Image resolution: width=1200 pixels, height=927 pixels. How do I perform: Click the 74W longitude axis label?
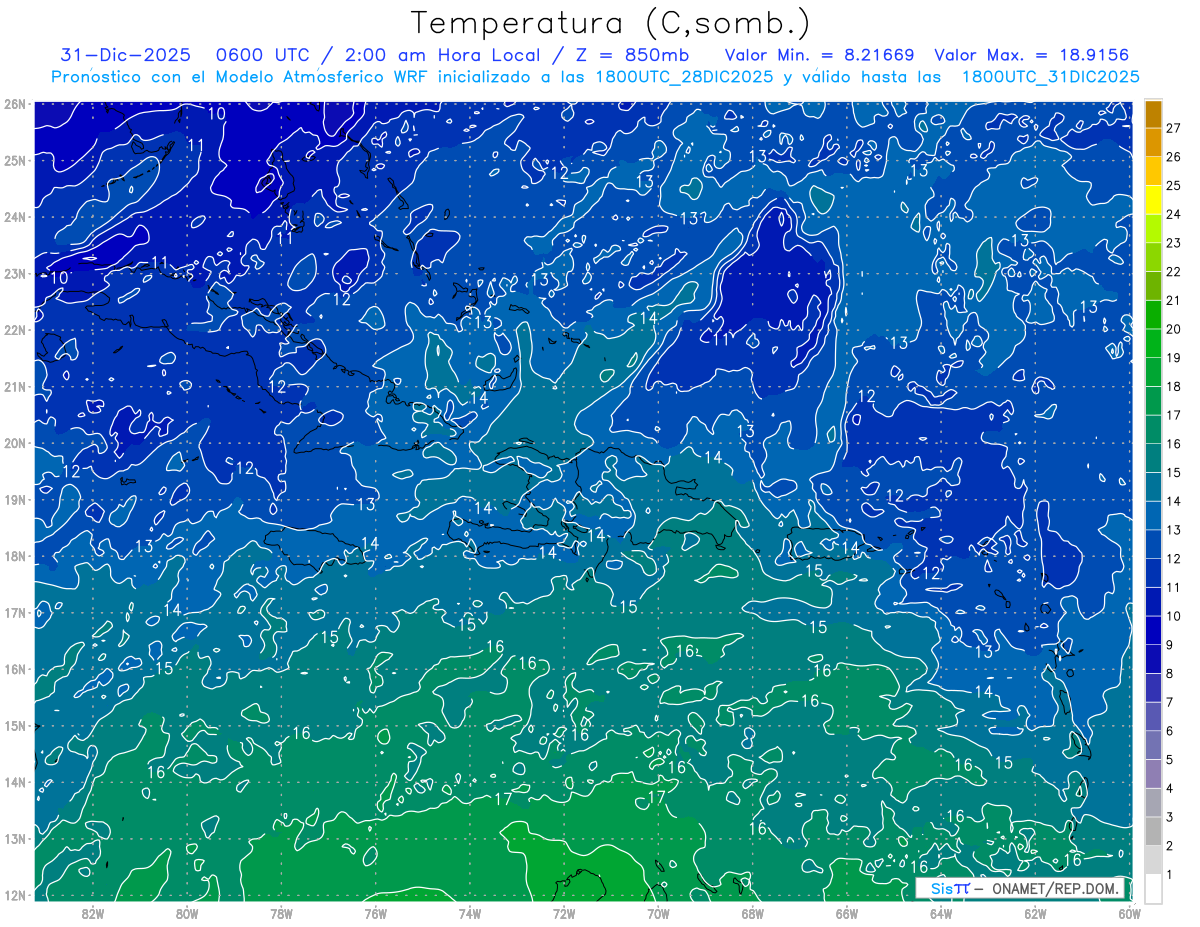point(470,913)
